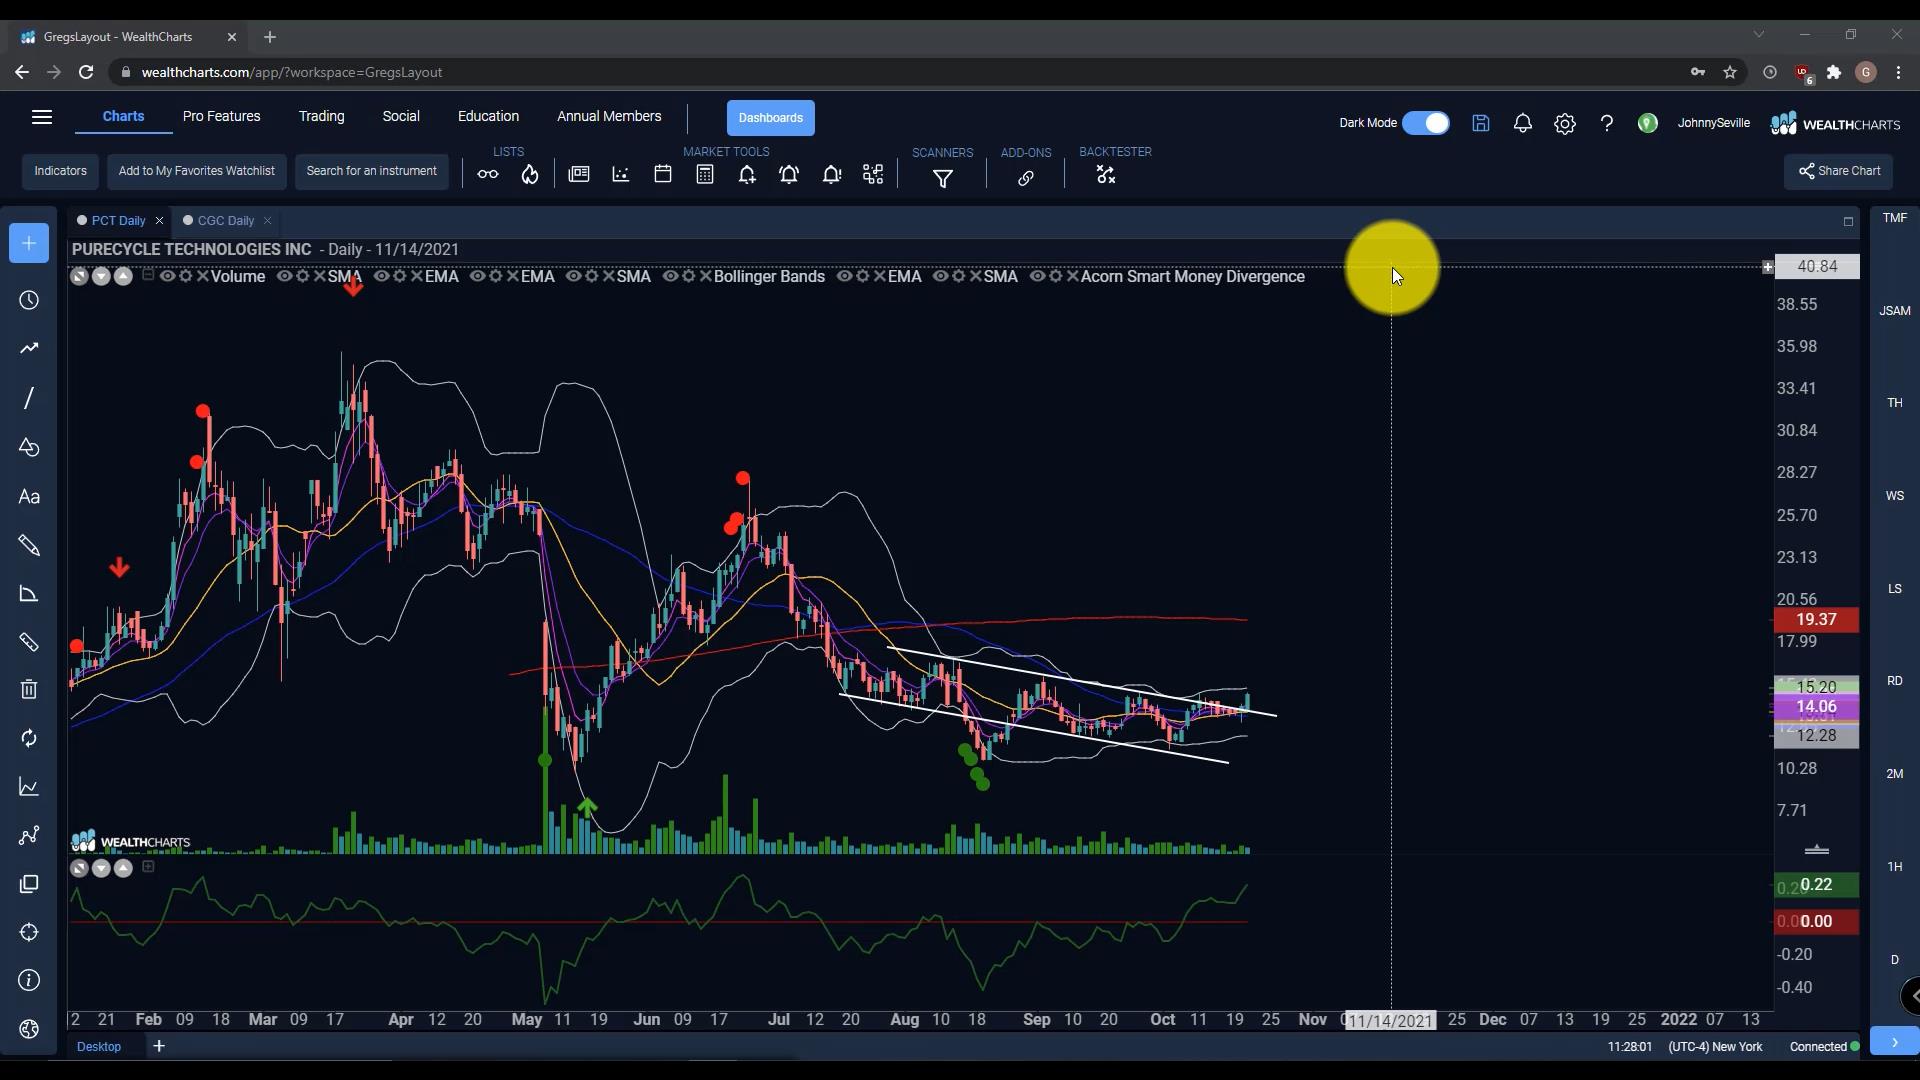Viewport: 1920px width, 1080px height.
Task: Click the browser address bar URL
Action: [292, 72]
